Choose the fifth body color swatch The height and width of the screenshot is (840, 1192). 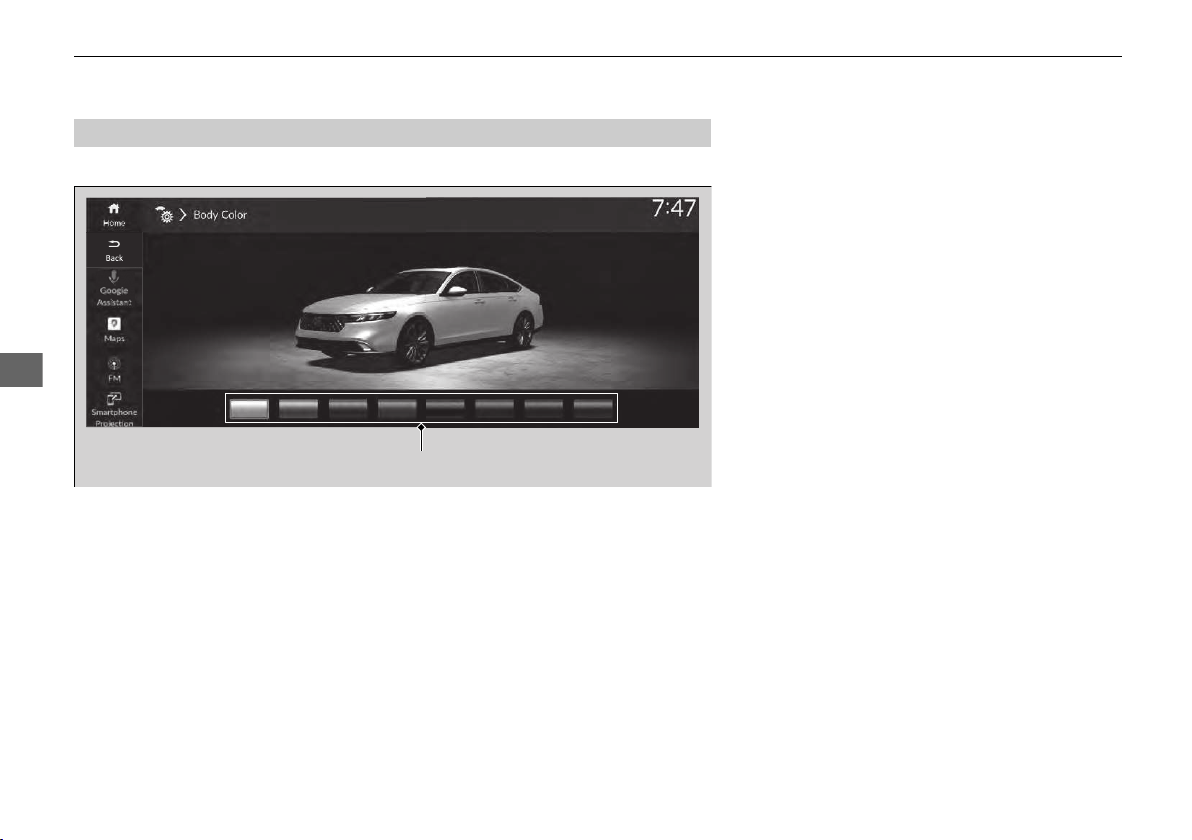445,408
